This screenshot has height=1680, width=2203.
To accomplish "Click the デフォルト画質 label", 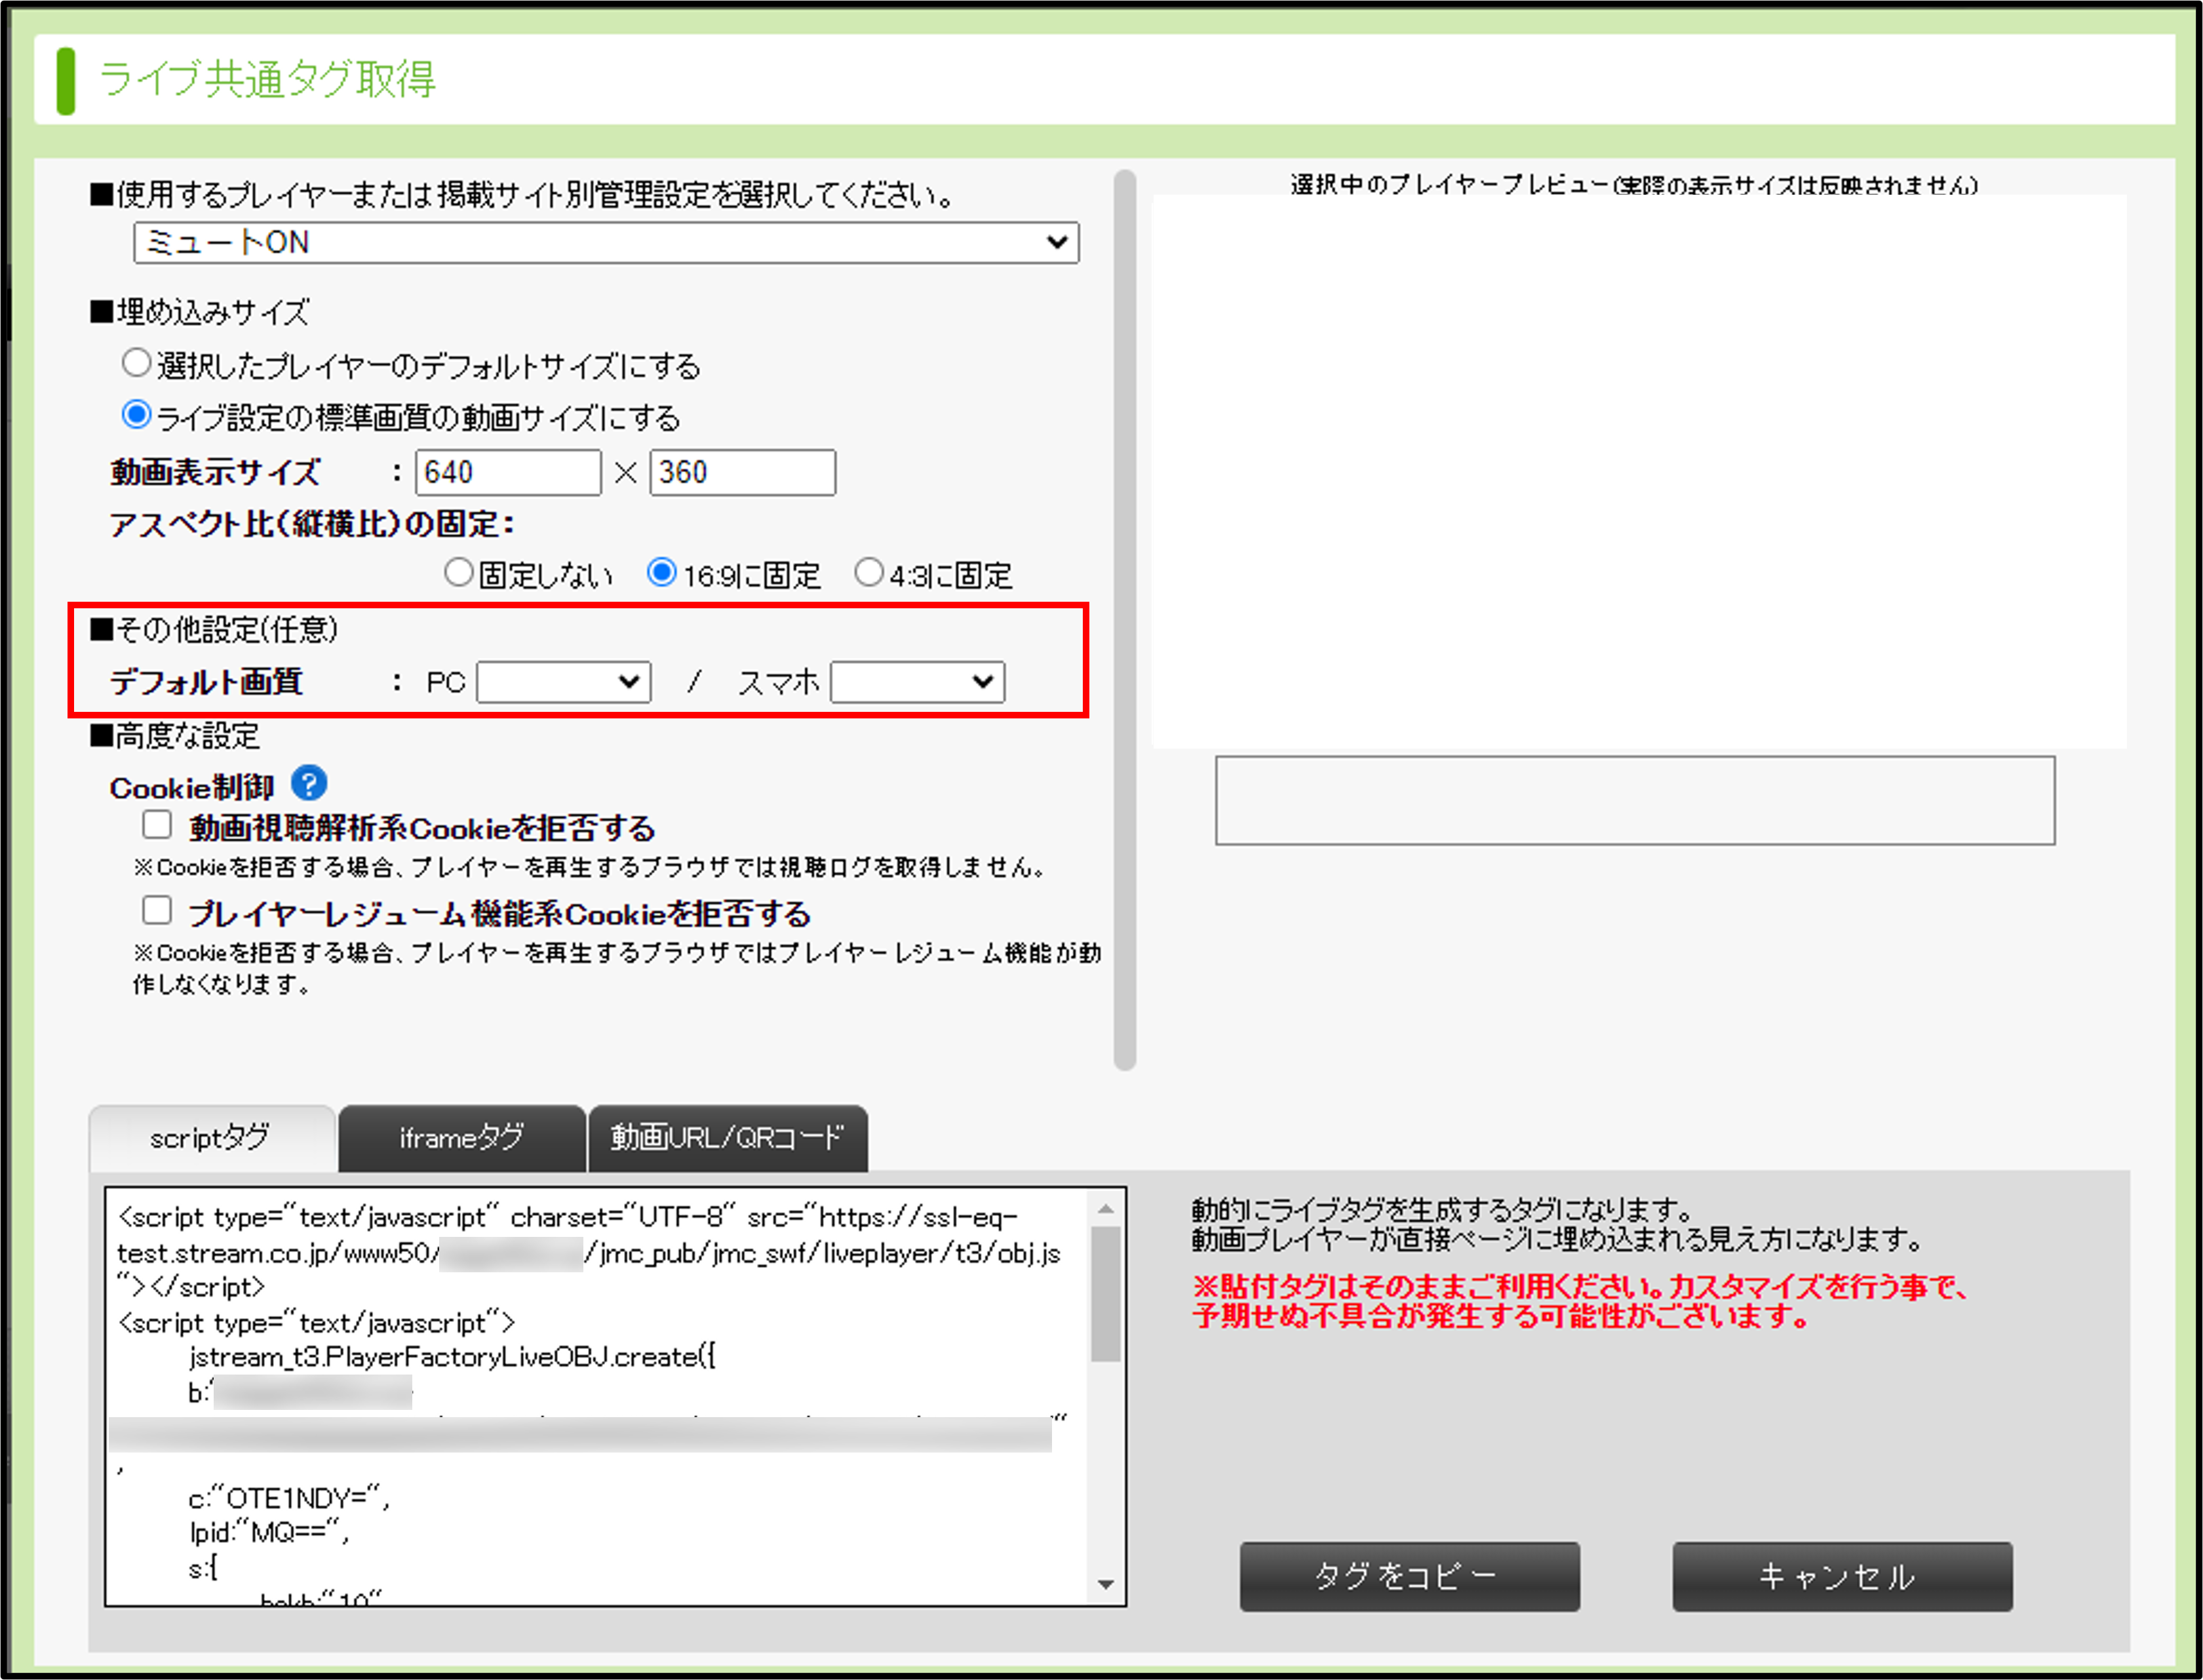I will [206, 682].
